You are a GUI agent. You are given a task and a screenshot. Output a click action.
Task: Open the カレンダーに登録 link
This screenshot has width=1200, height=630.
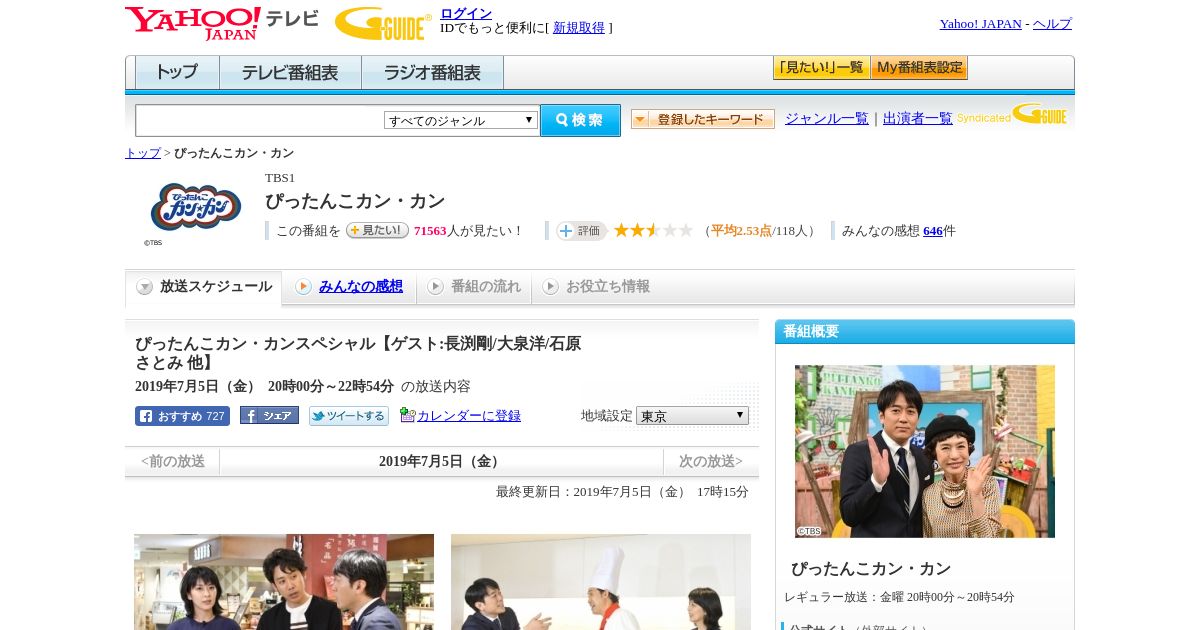(469, 416)
